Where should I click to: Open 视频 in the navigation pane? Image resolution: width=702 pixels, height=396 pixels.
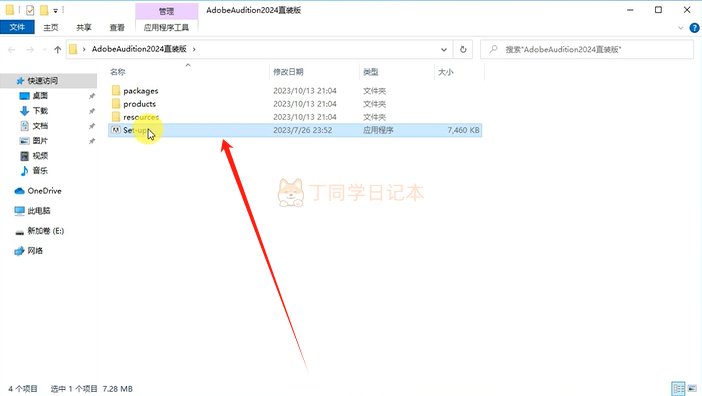pyautogui.click(x=40, y=156)
